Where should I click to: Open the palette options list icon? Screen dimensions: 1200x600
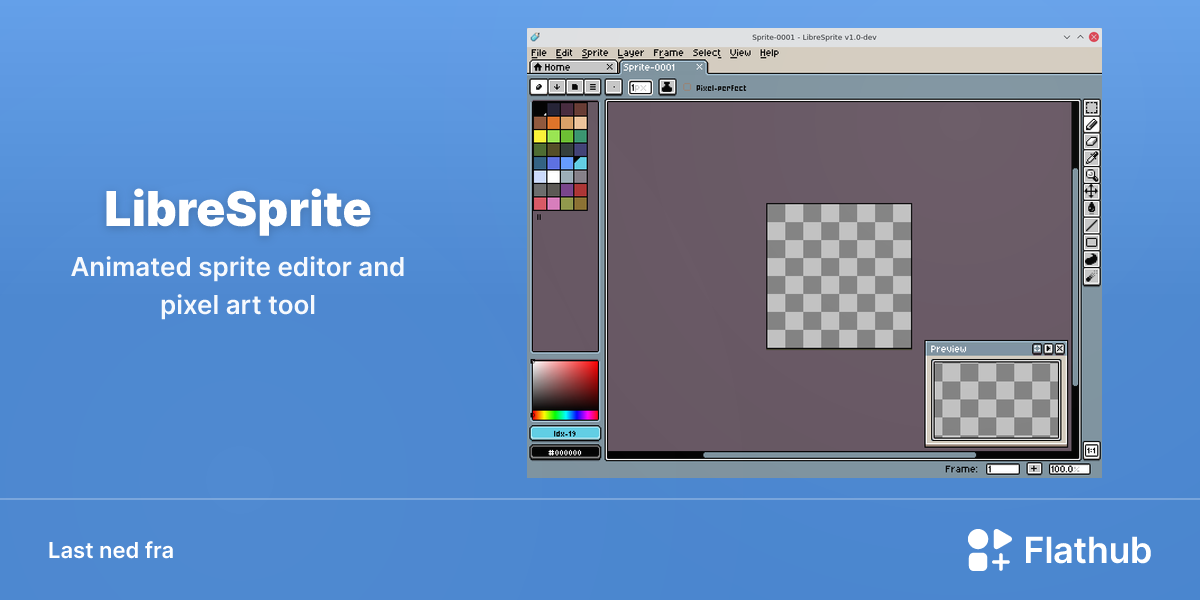coord(592,87)
